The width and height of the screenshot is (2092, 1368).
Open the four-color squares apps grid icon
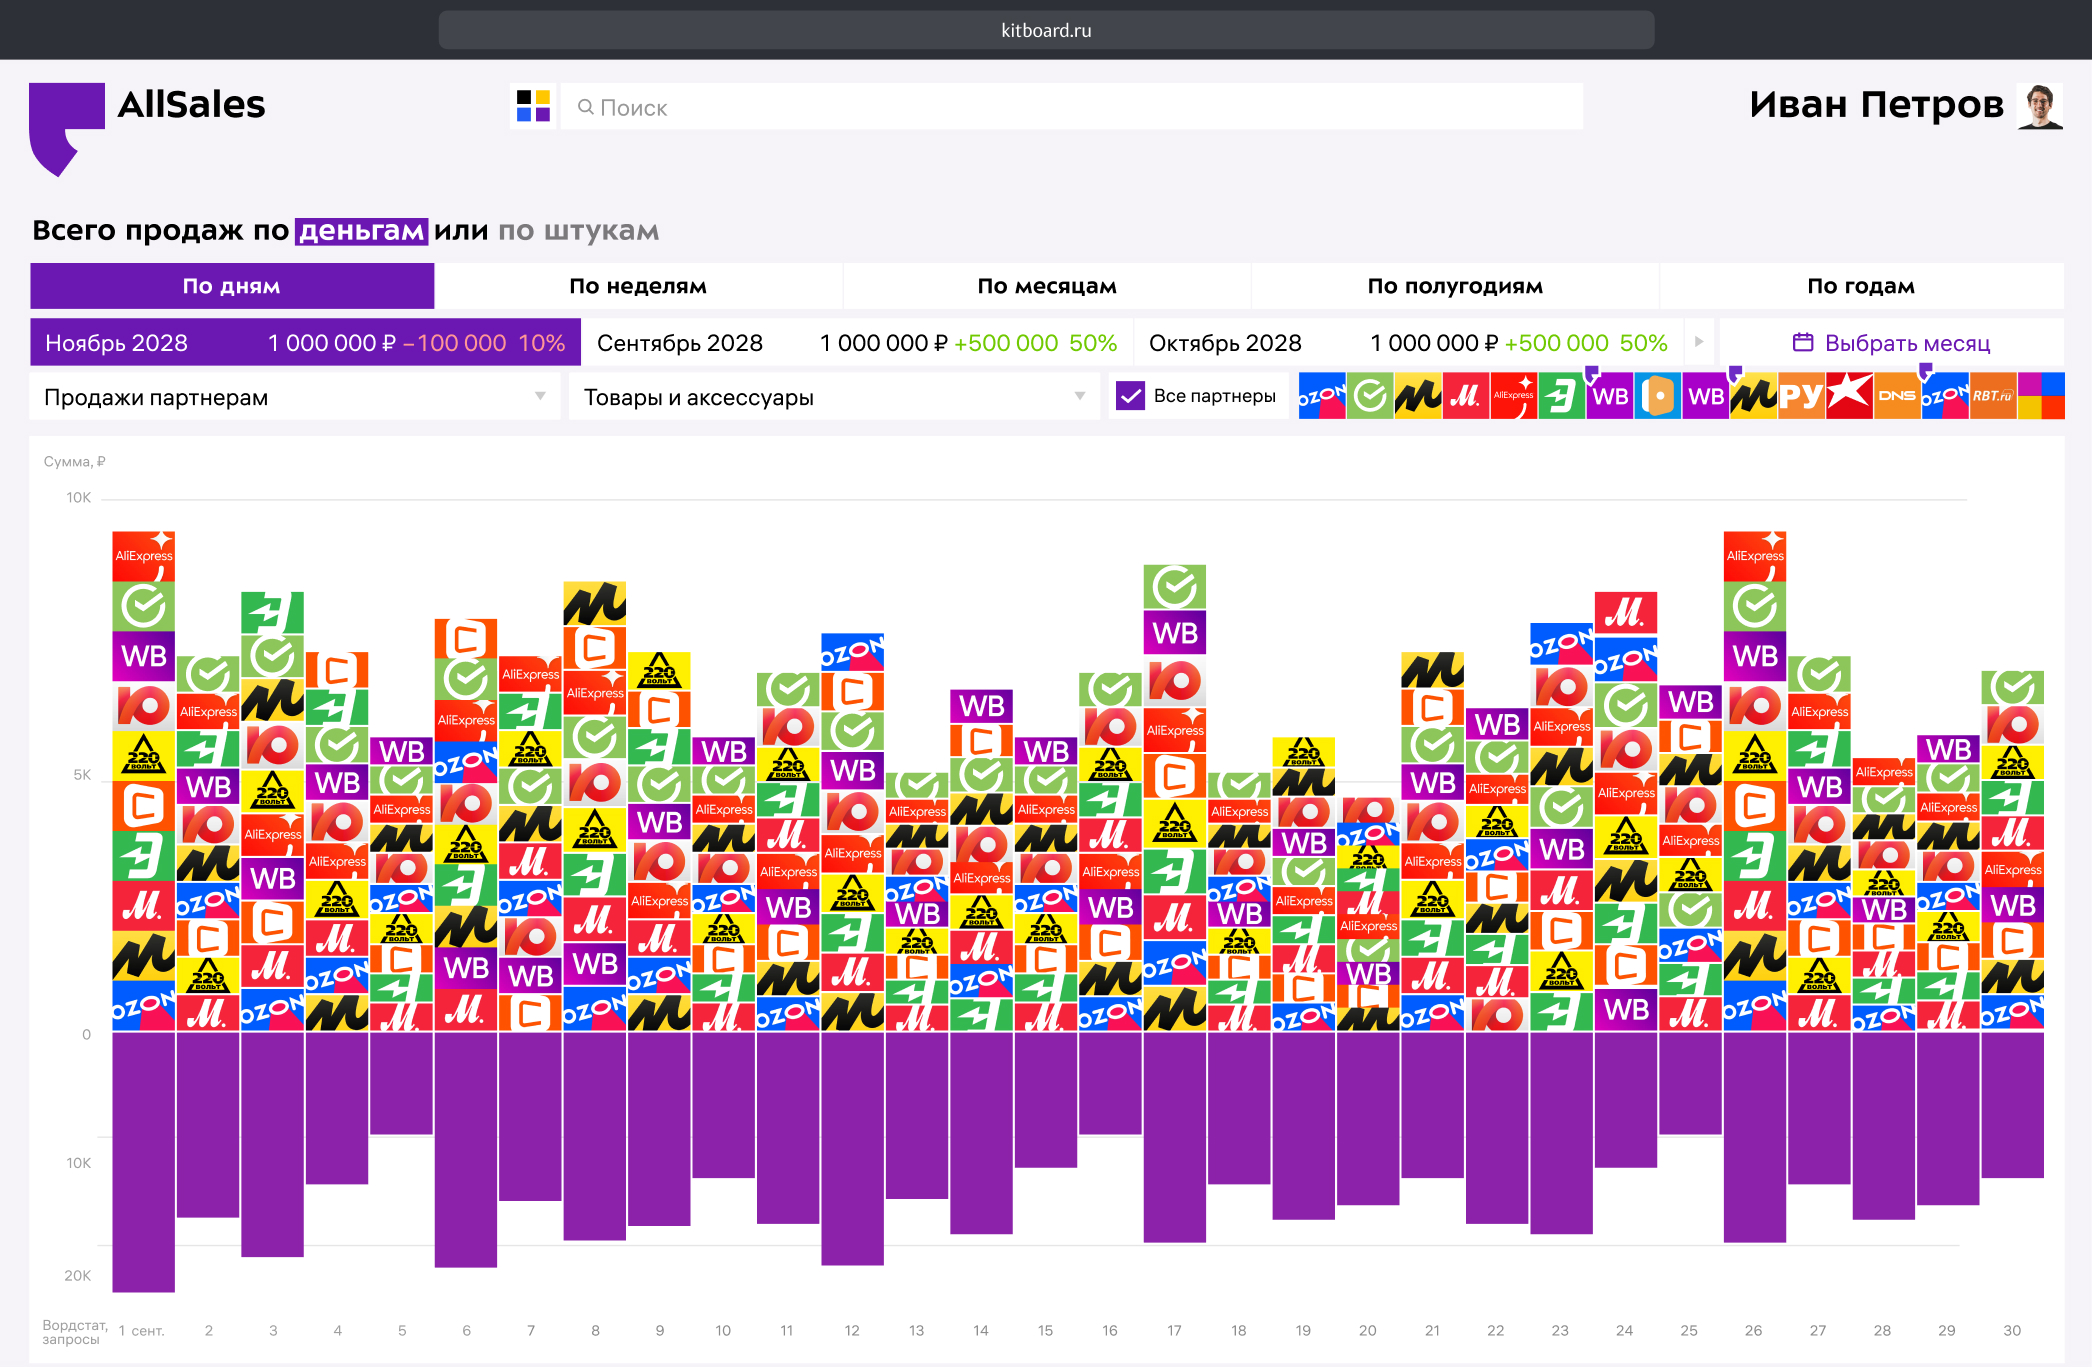point(533,106)
